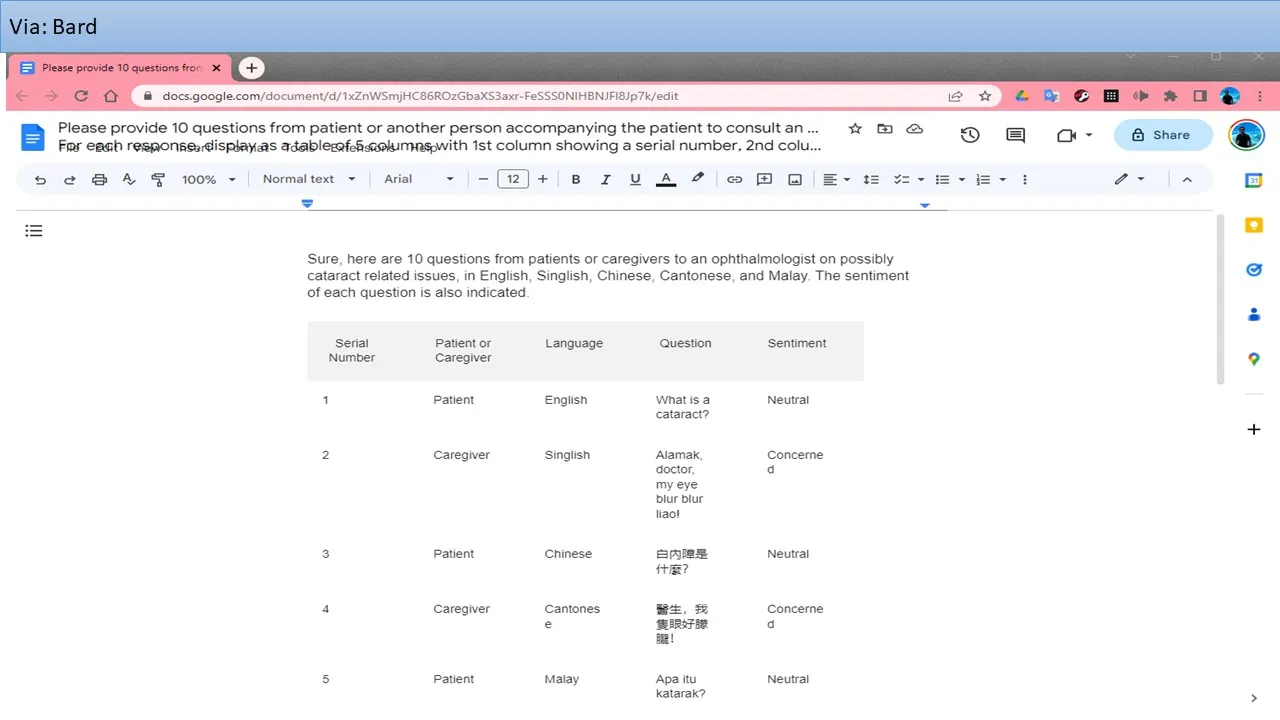Image resolution: width=1280 pixels, height=720 pixels.
Task: Go to the browser home page
Action: [x=111, y=96]
